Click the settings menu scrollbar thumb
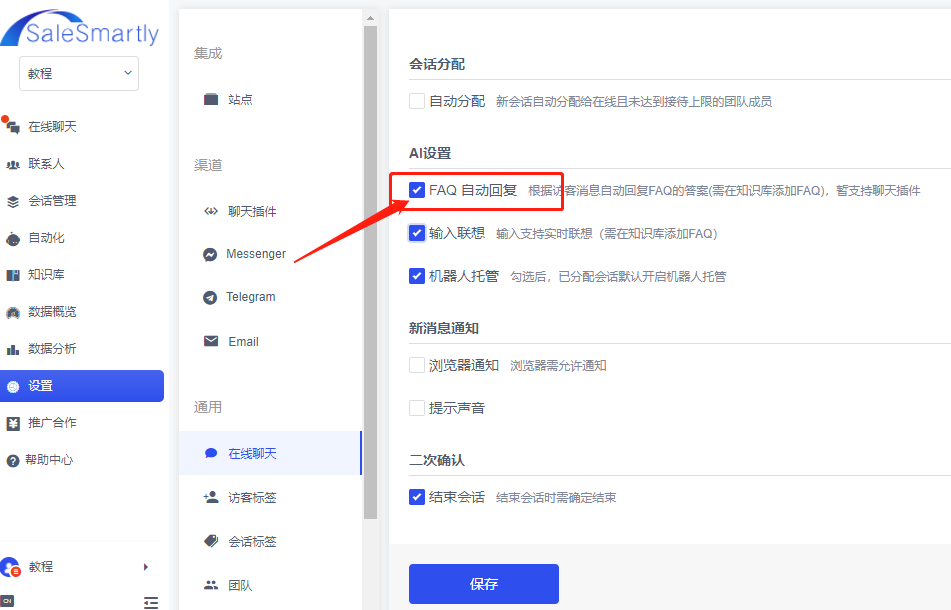 pyautogui.click(x=371, y=272)
